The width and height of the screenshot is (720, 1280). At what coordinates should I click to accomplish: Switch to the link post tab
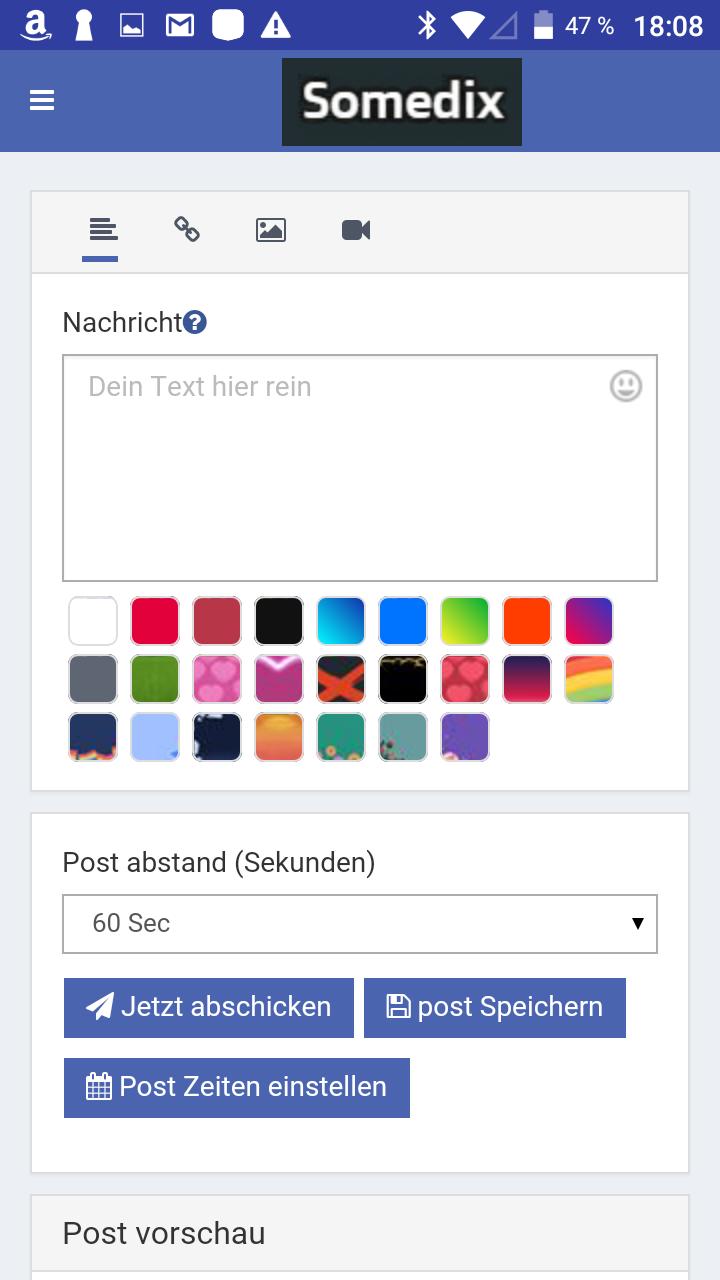tap(187, 230)
